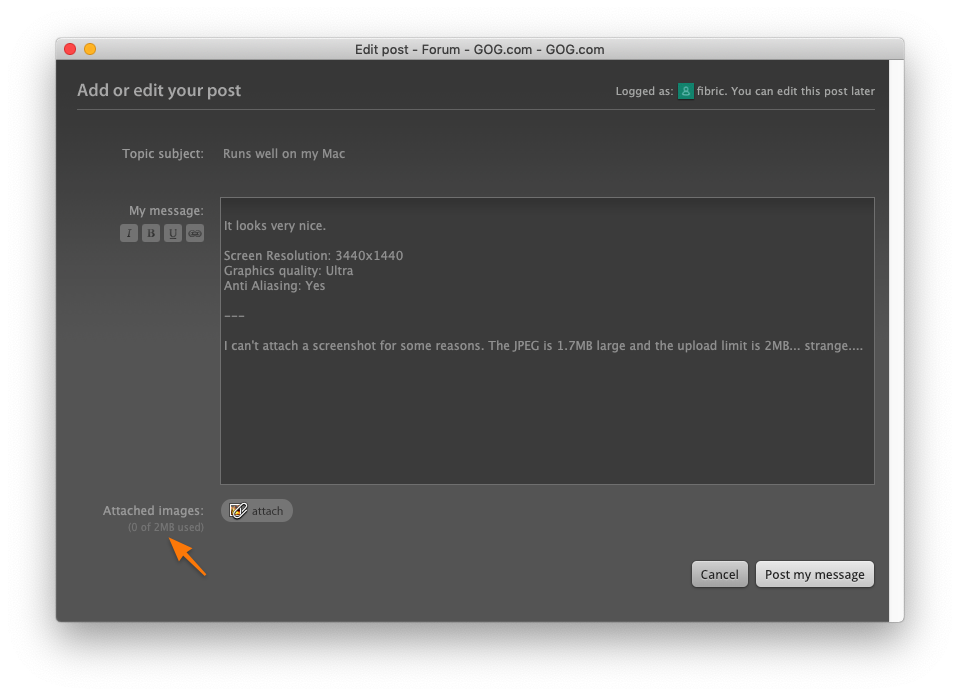The image size is (960, 696).
Task: Minimize the window with the yellow button
Action: [x=90, y=49]
